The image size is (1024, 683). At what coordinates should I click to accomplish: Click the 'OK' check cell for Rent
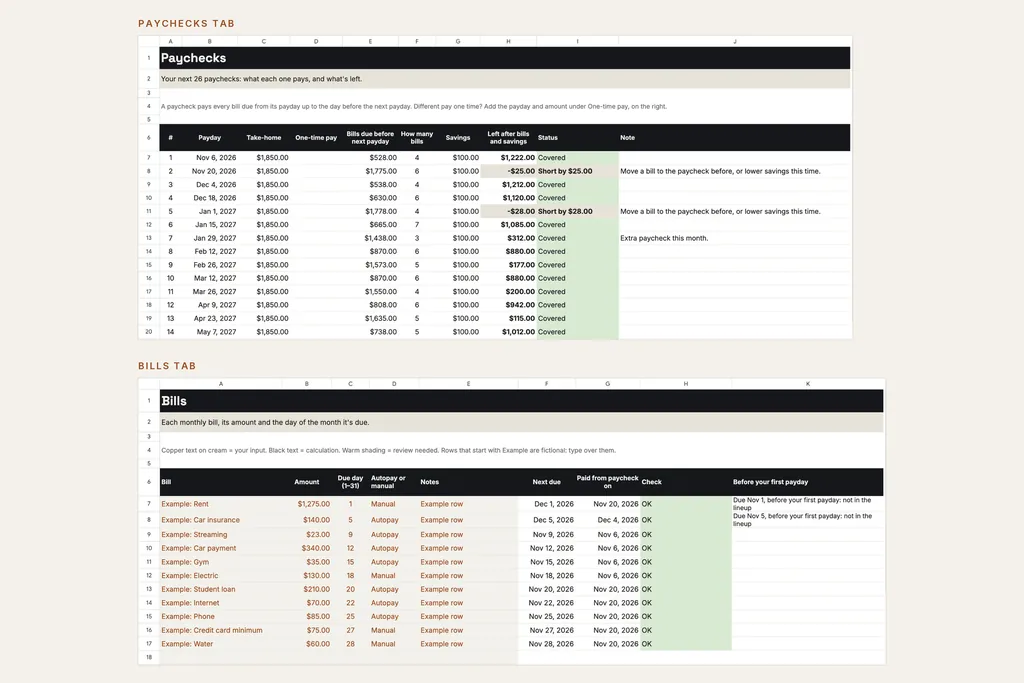[686, 504]
